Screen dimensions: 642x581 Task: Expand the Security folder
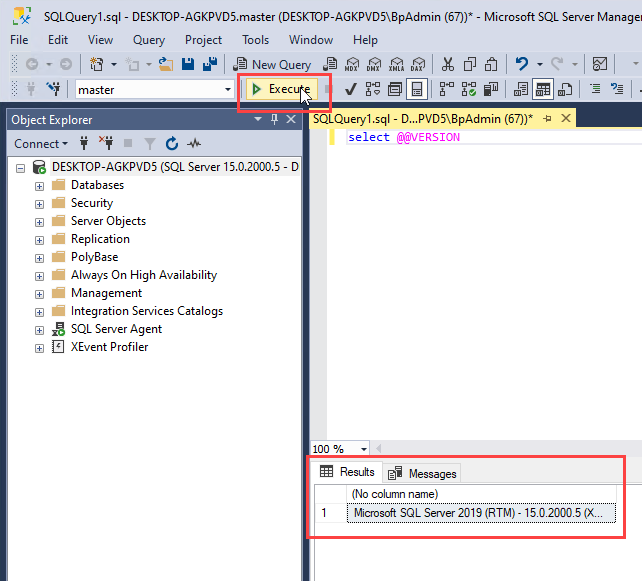point(39,204)
